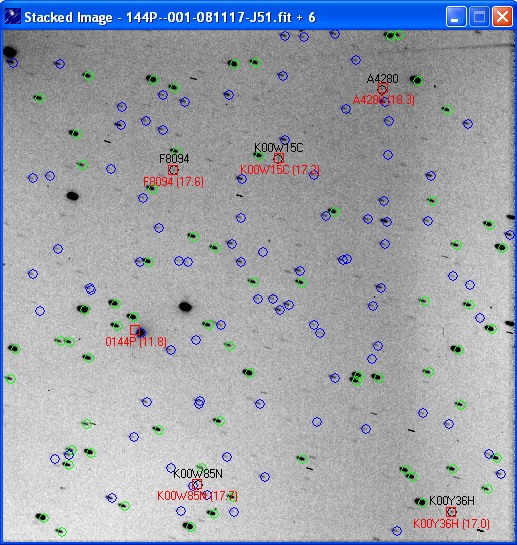Viewport: 517px width, 545px height.
Task: Select the K00Y36H red square marker
Action: tap(451, 512)
